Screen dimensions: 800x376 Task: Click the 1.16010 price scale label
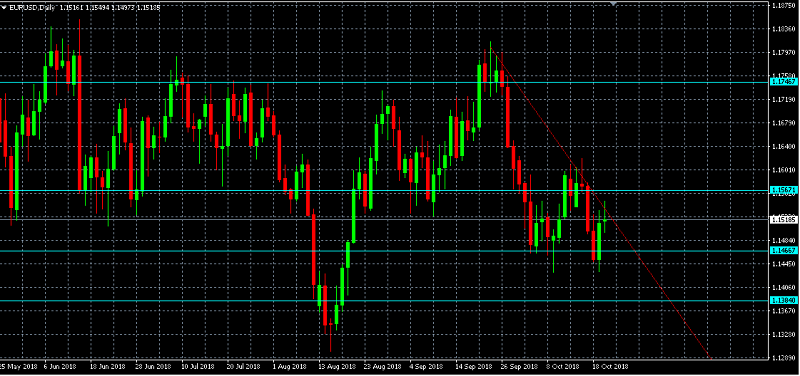pos(784,170)
